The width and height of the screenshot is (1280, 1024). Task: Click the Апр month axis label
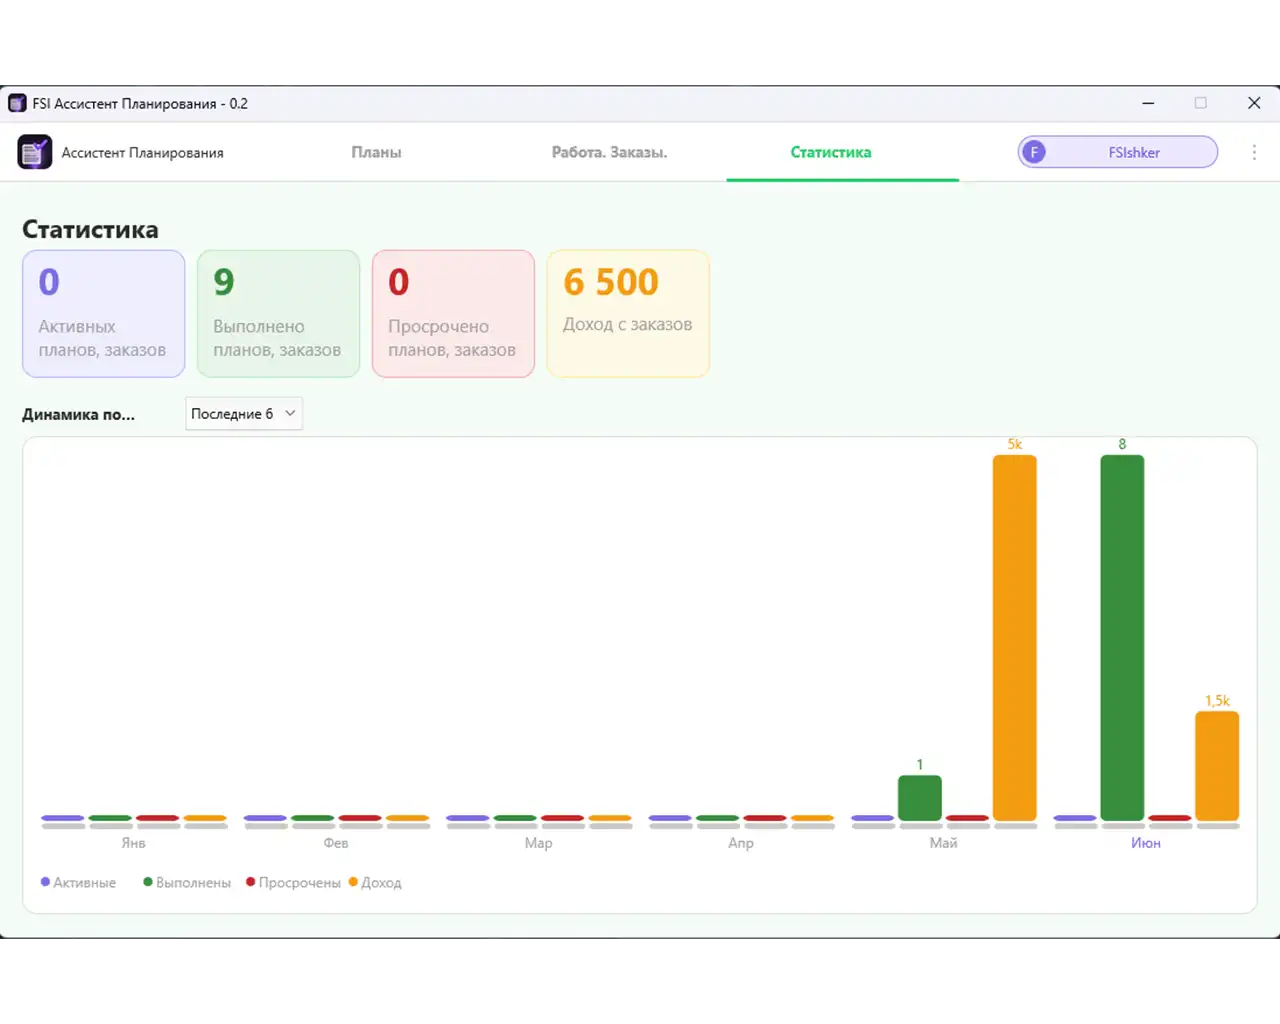point(741,843)
